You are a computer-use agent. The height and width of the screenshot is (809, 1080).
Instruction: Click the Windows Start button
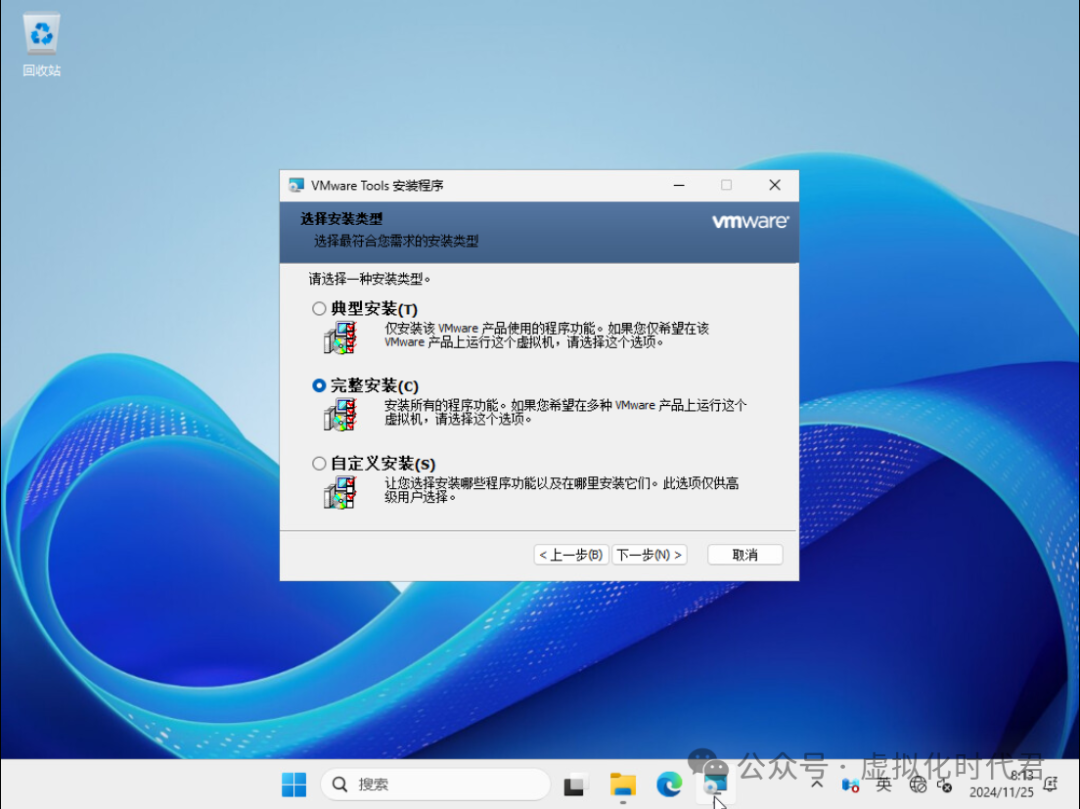click(x=292, y=784)
